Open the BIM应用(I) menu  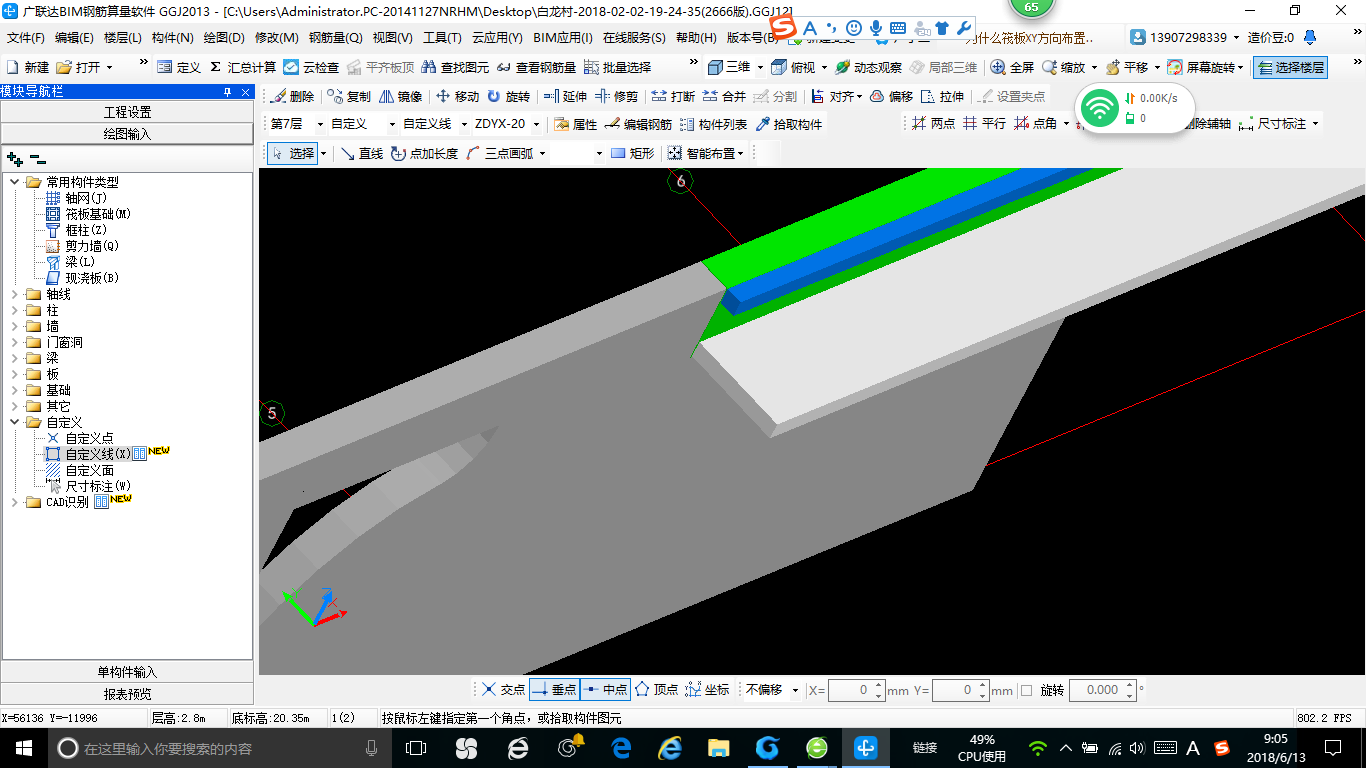[x=563, y=38]
